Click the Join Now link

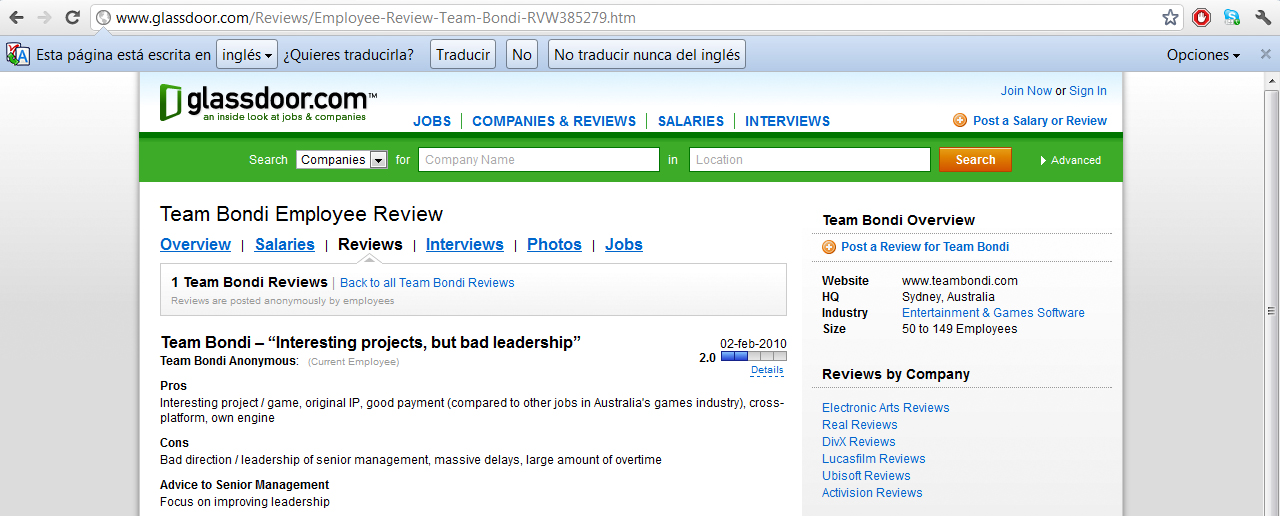(x=1026, y=91)
